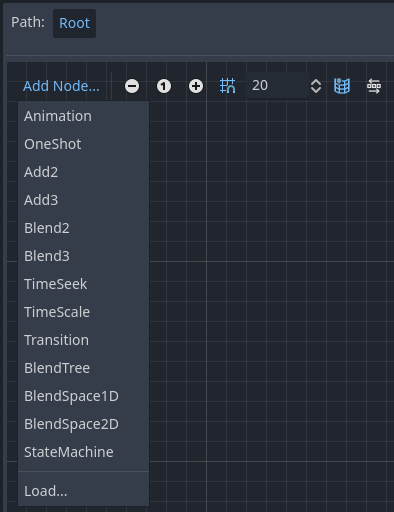Image resolution: width=394 pixels, height=512 pixels.
Task: Click the zoom in plus icon
Action: pyautogui.click(x=196, y=86)
